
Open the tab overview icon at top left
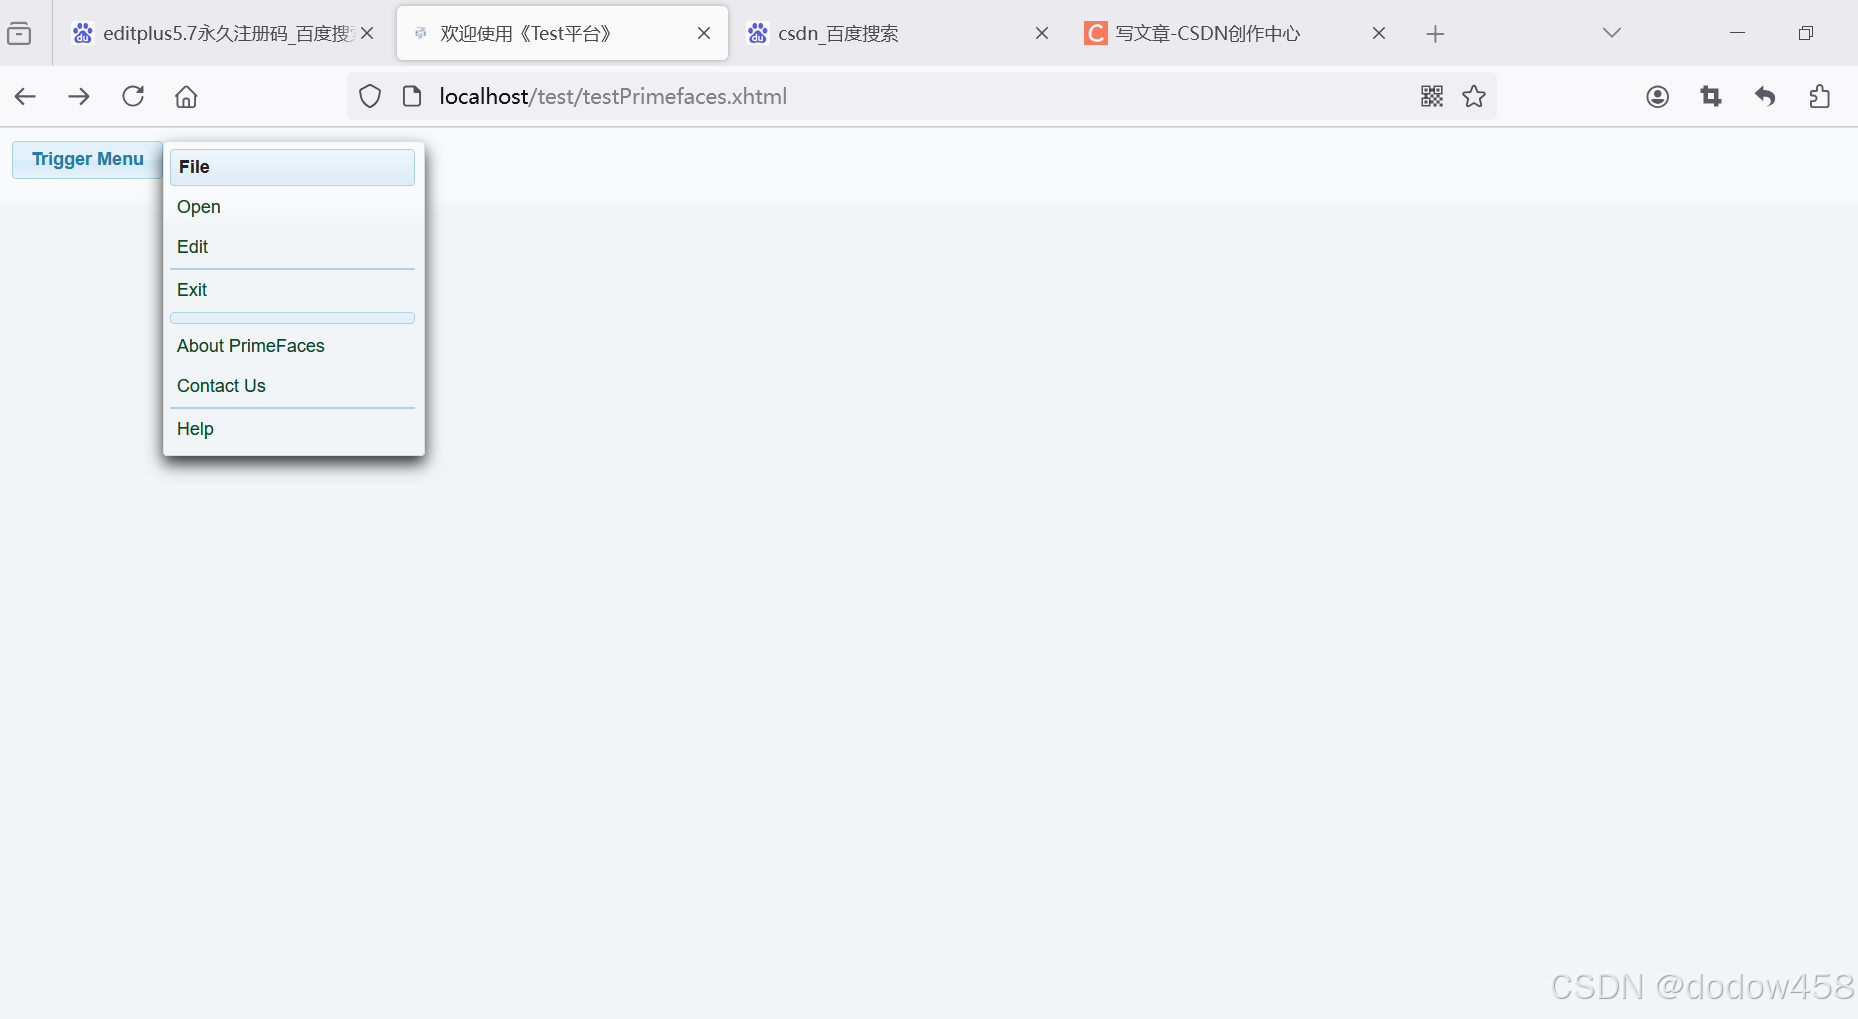click(19, 34)
